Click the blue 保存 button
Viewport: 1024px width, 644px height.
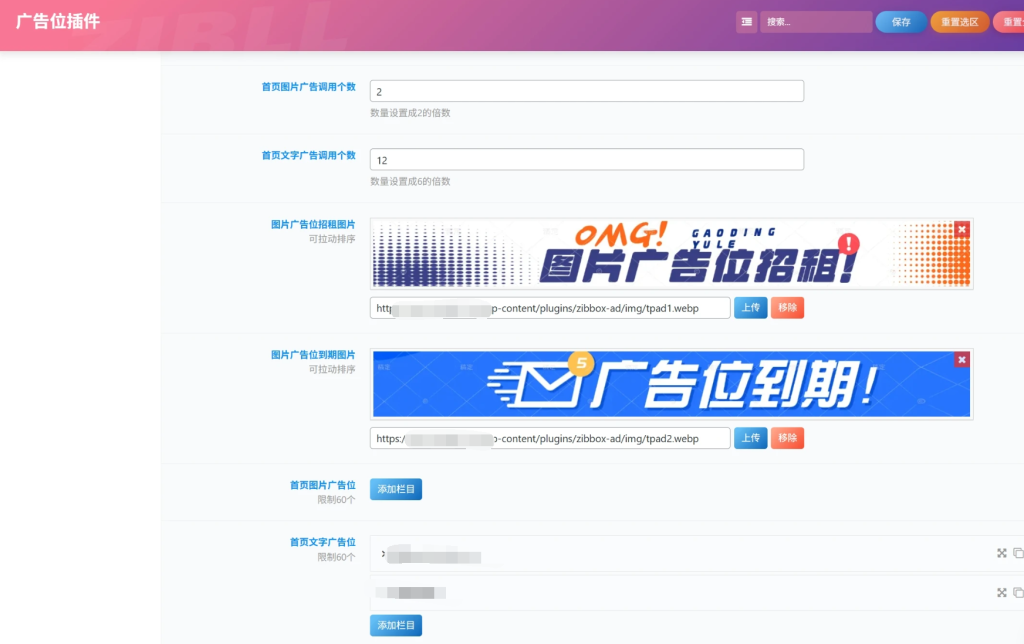coord(901,22)
